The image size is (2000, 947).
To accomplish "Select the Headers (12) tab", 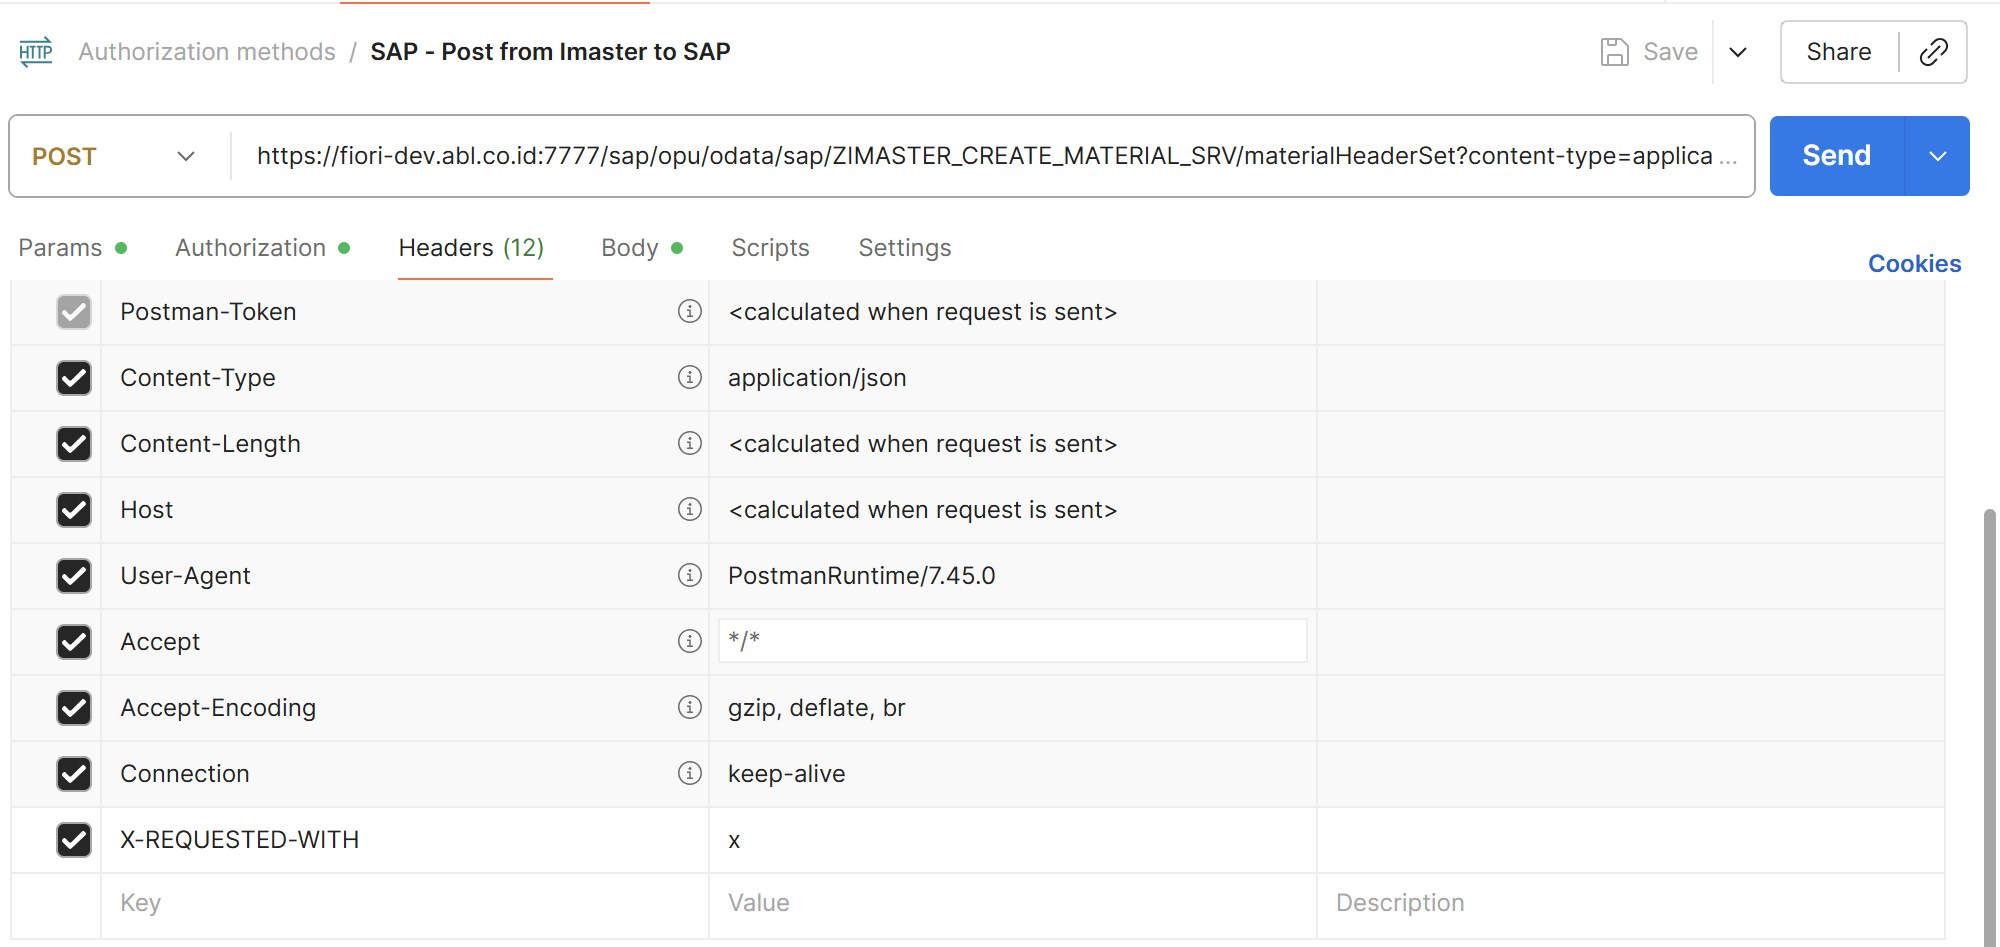I will [472, 248].
